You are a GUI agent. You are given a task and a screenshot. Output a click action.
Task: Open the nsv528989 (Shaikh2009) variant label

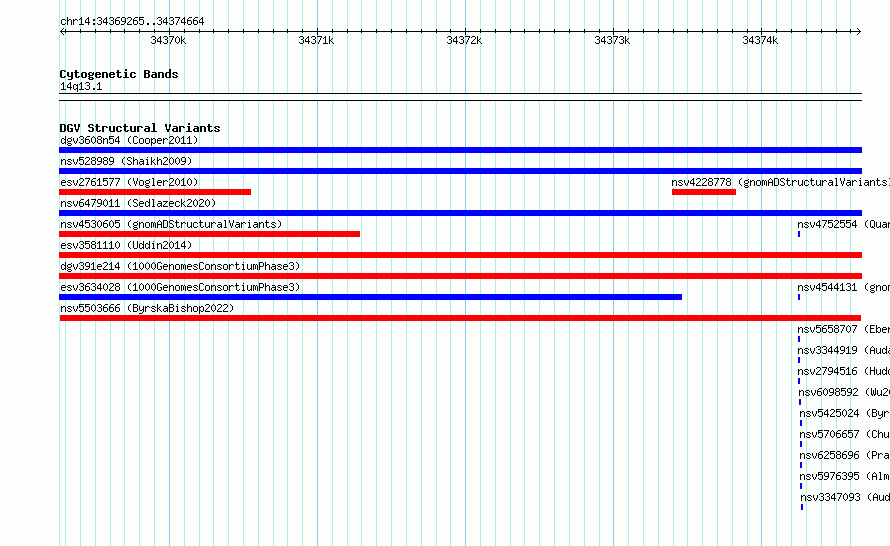(126, 161)
